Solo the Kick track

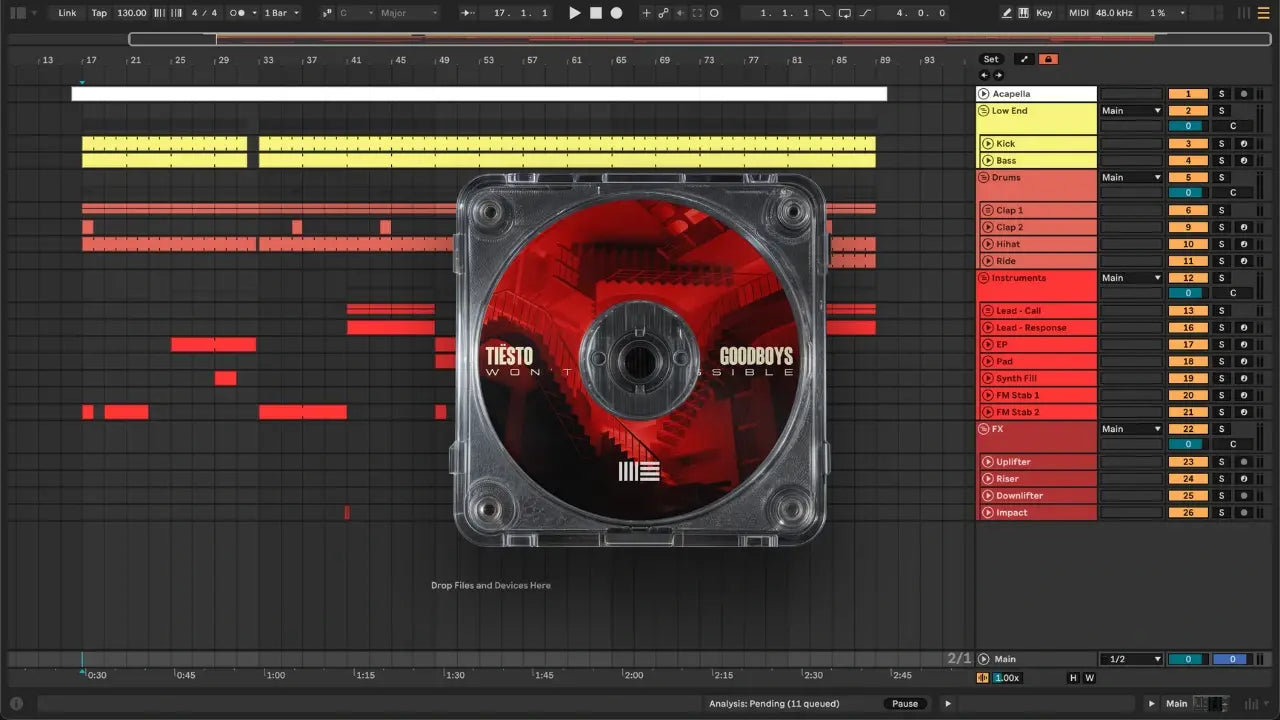[1221, 144]
